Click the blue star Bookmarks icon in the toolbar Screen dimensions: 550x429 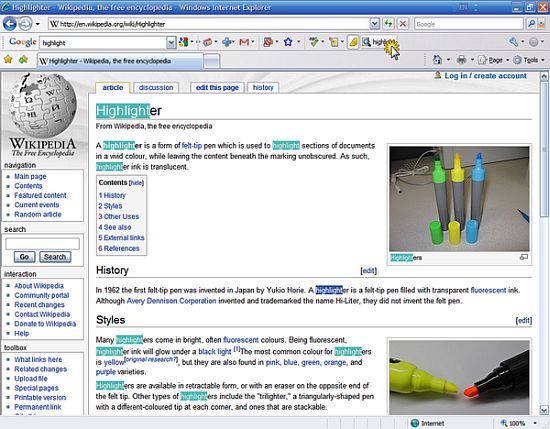coord(288,42)
